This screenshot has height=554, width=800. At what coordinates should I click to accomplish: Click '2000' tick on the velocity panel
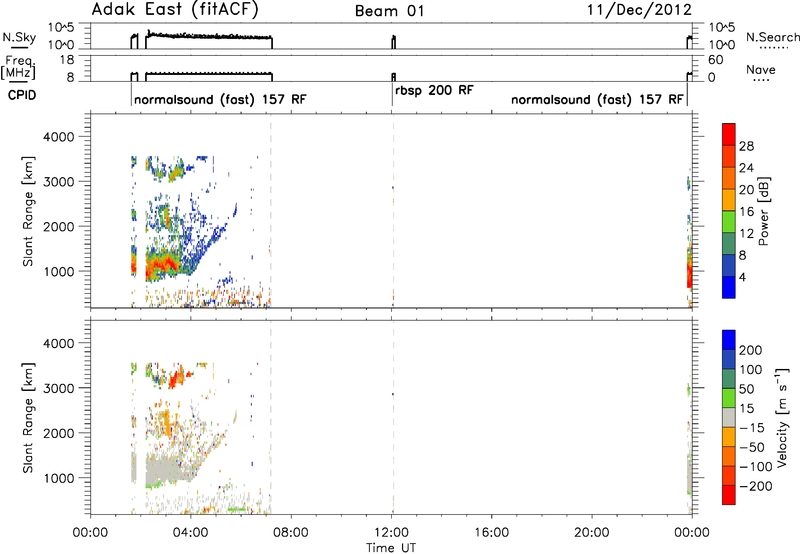point(58,433)
